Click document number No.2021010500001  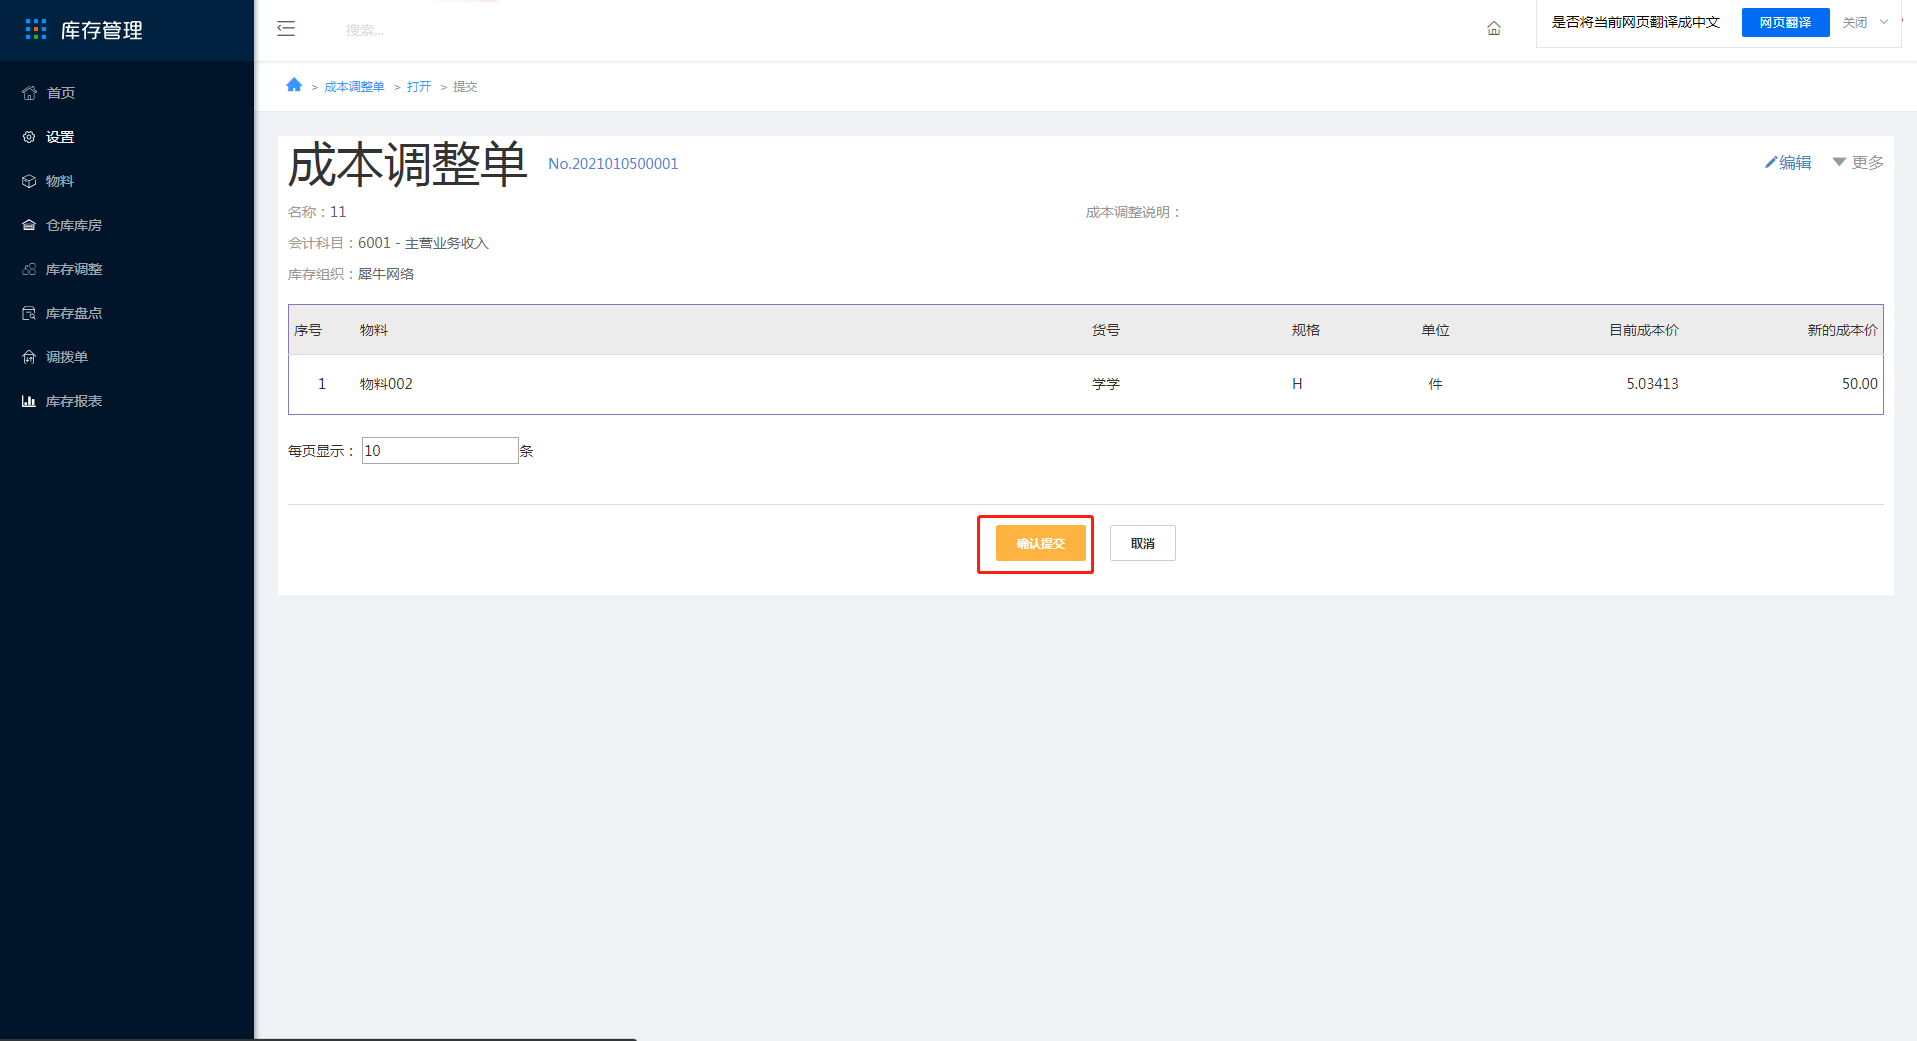[x=613, y=163]
